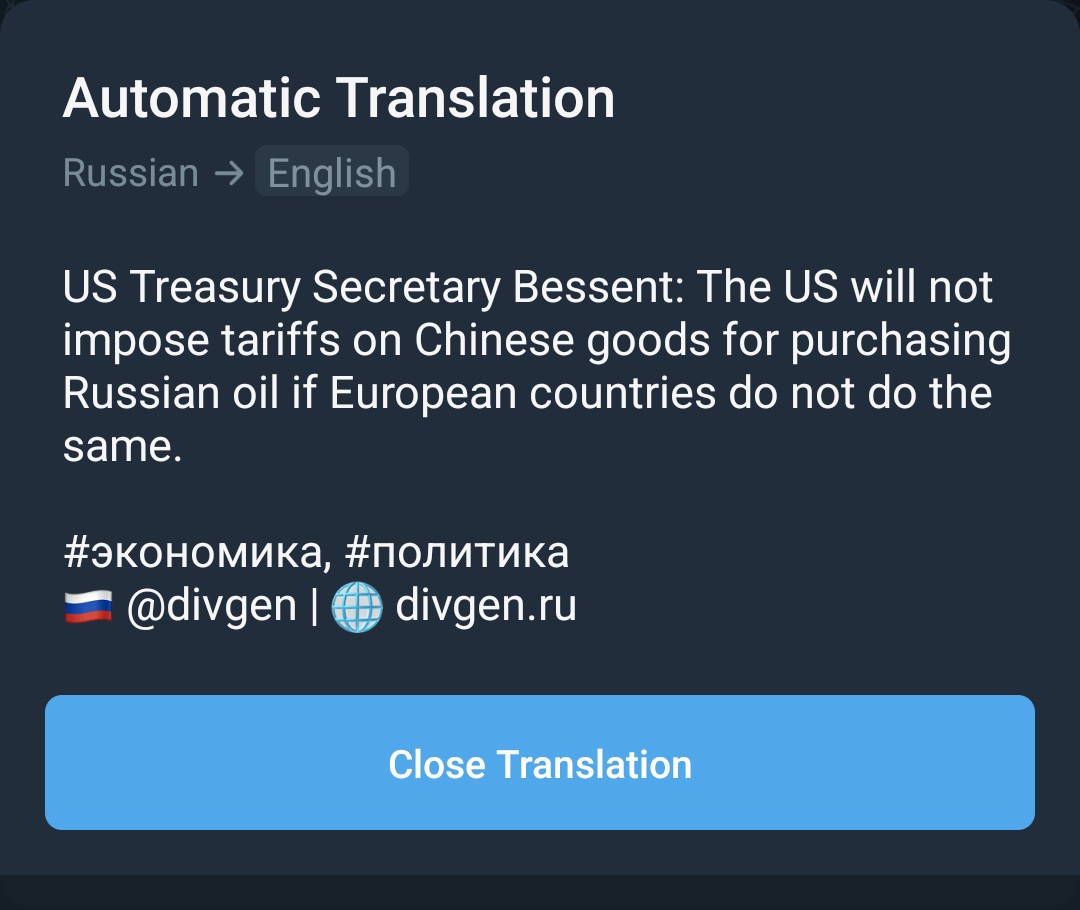The image size is (1080, 910).
Task: Click the globe emoji before divgen.ru
Action: click(x=357, y=606)
